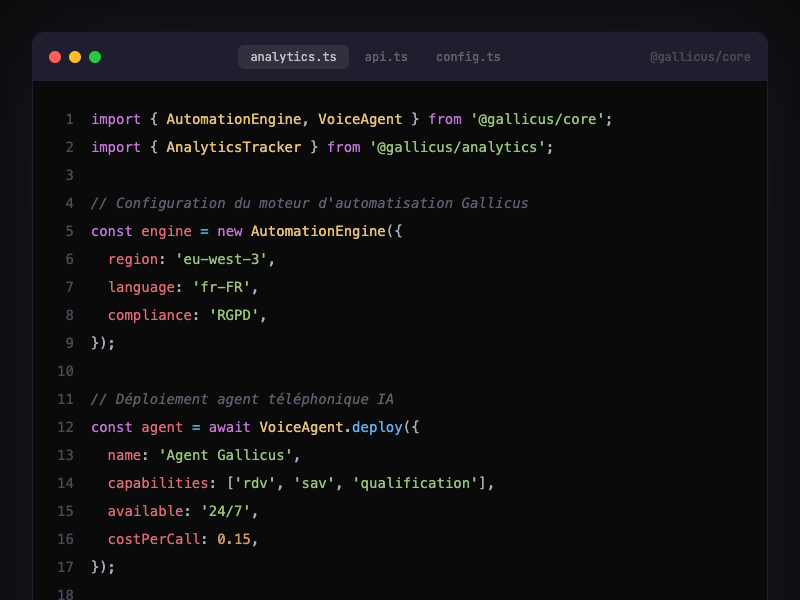Image resolution: width=800 pixels, height=600 pixels.
Task: Switch to the api.ts tab
Action: [386, 57]
